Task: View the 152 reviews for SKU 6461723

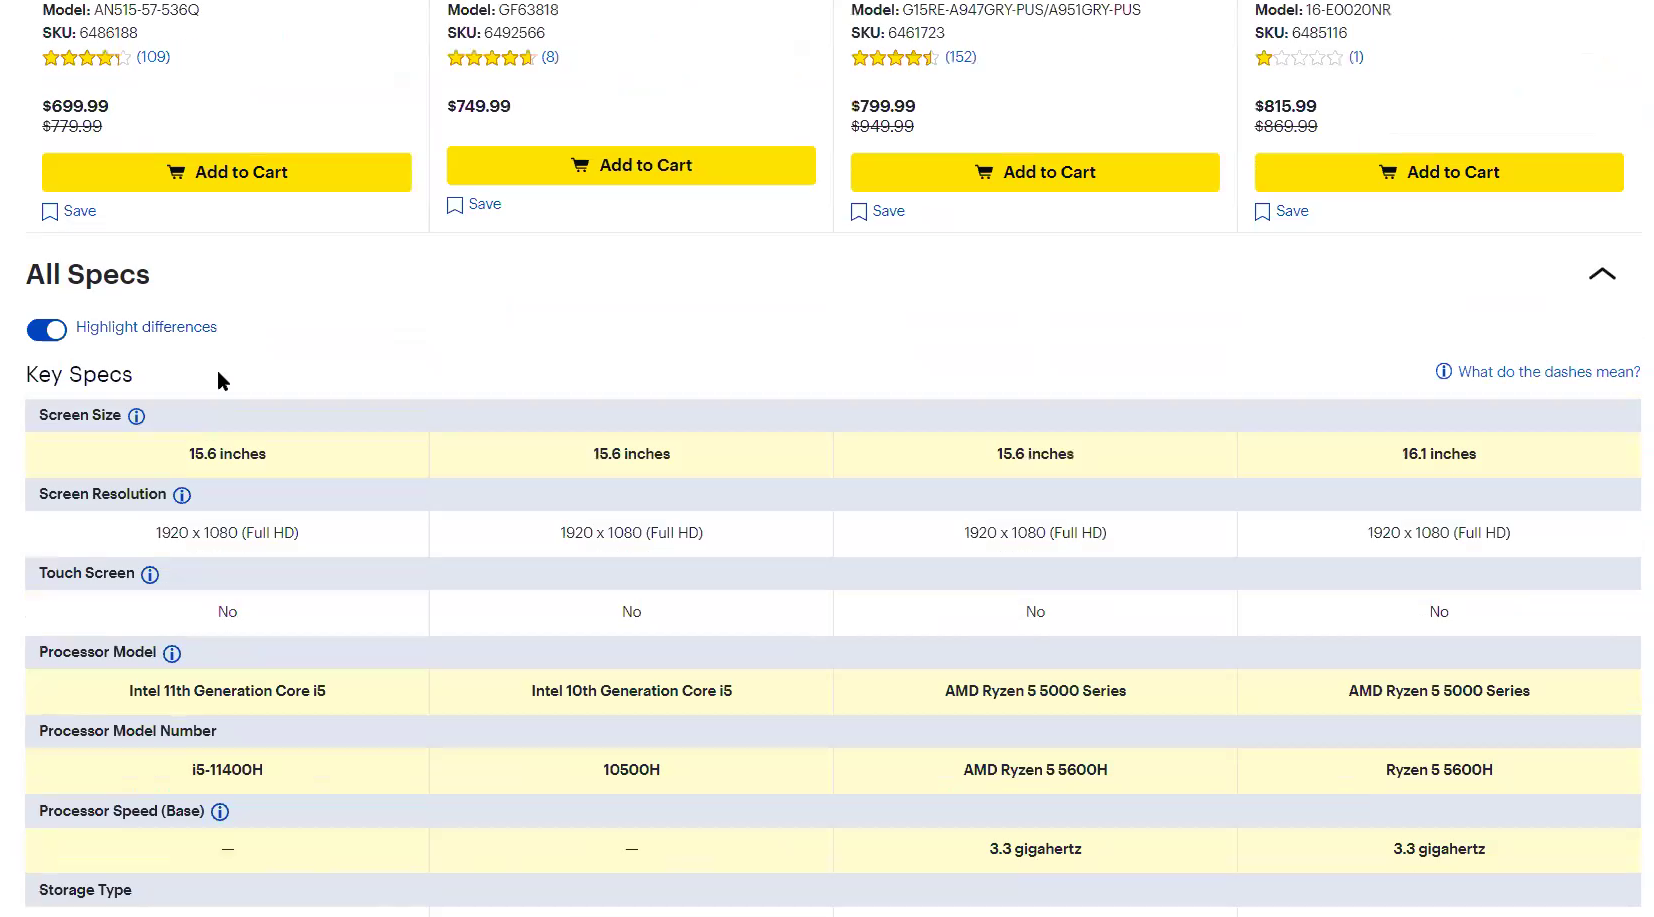Action: pyautogui.click(x=960, y=57)
